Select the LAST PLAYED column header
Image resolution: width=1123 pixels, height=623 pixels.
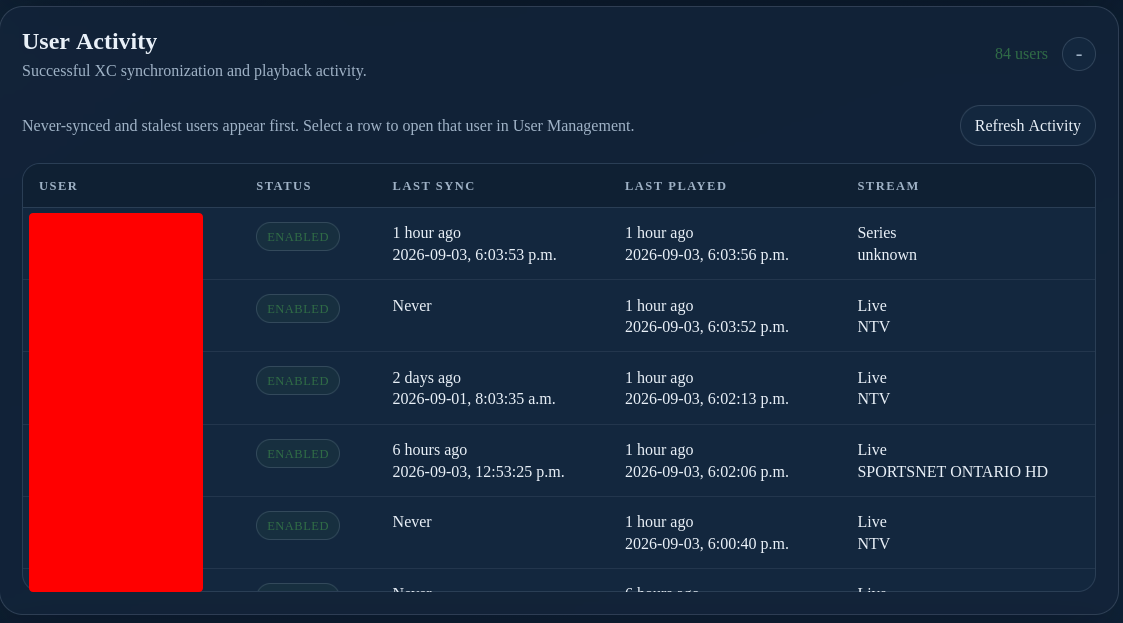pos(675,186)
